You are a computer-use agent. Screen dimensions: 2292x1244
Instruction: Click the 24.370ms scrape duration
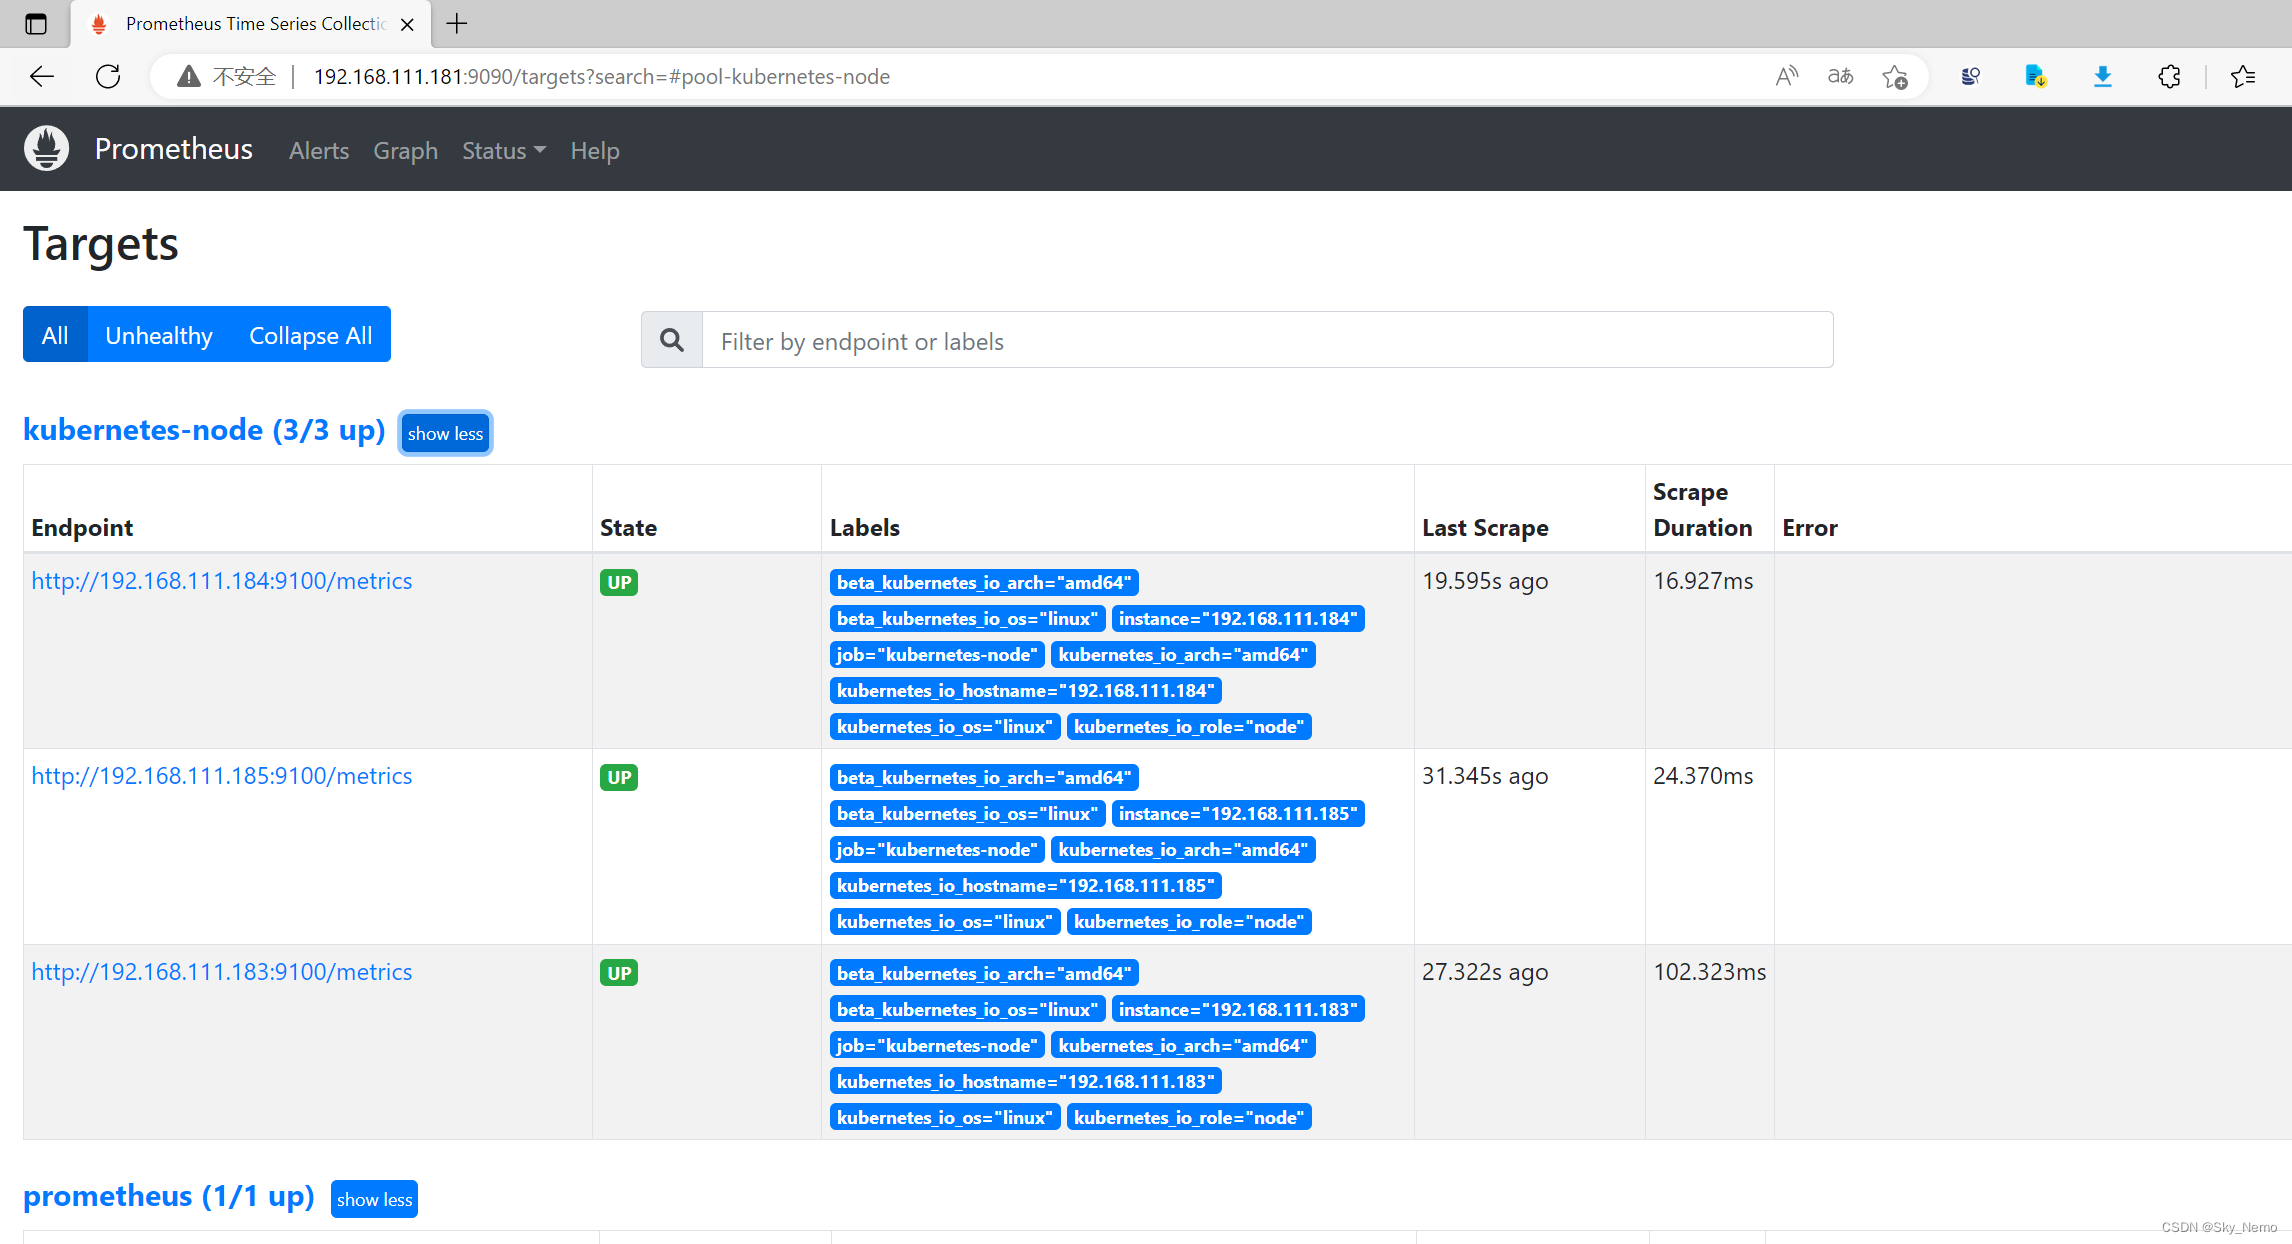point(1703,776)
